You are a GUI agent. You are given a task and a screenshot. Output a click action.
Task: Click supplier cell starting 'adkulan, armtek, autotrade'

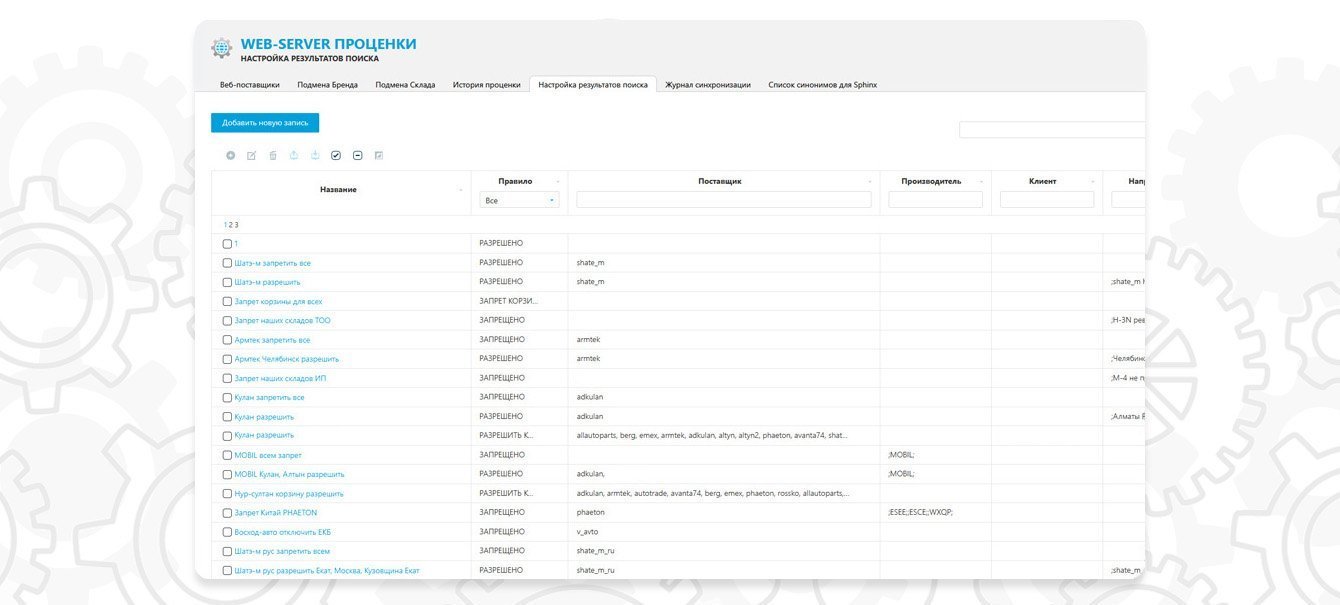(x=724, y=494)
